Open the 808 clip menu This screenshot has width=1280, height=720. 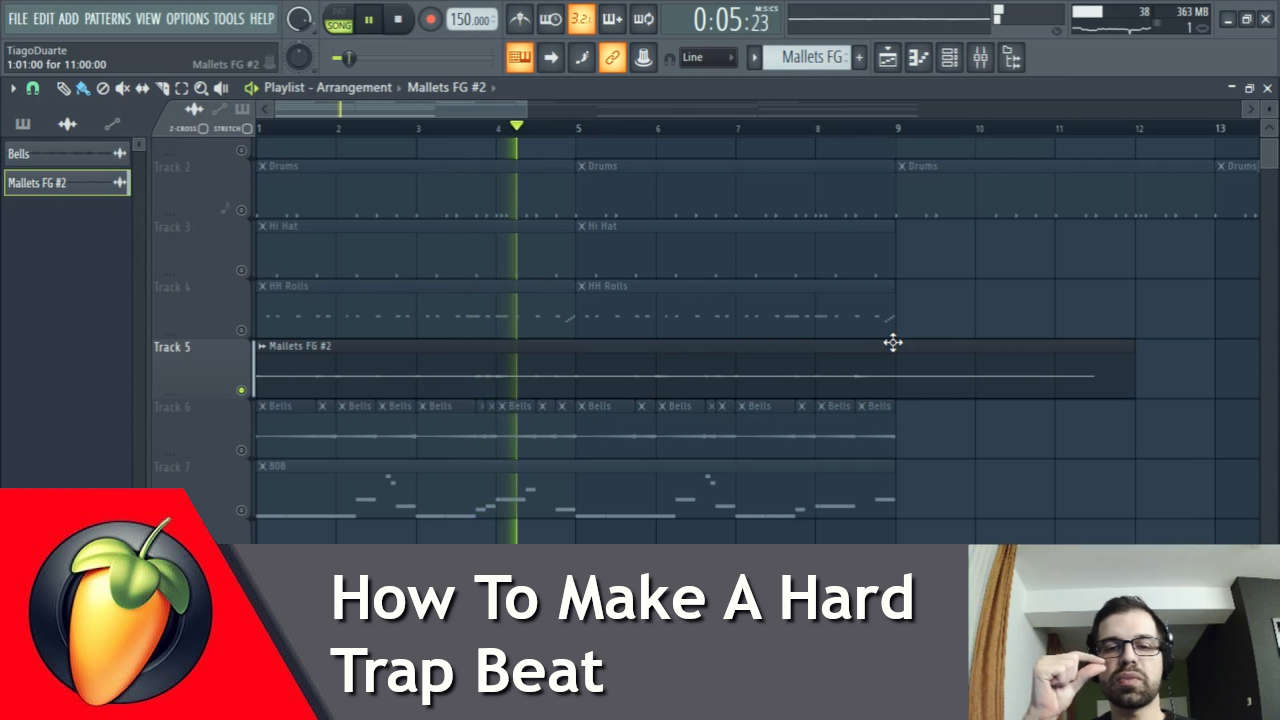(263, 466)
